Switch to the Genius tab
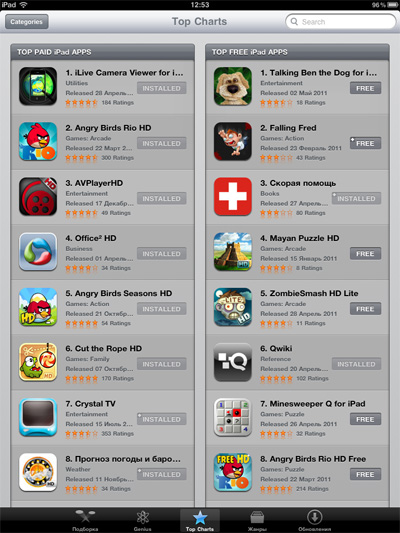Viewport: 400px width, 533px height. click(142, 521)
